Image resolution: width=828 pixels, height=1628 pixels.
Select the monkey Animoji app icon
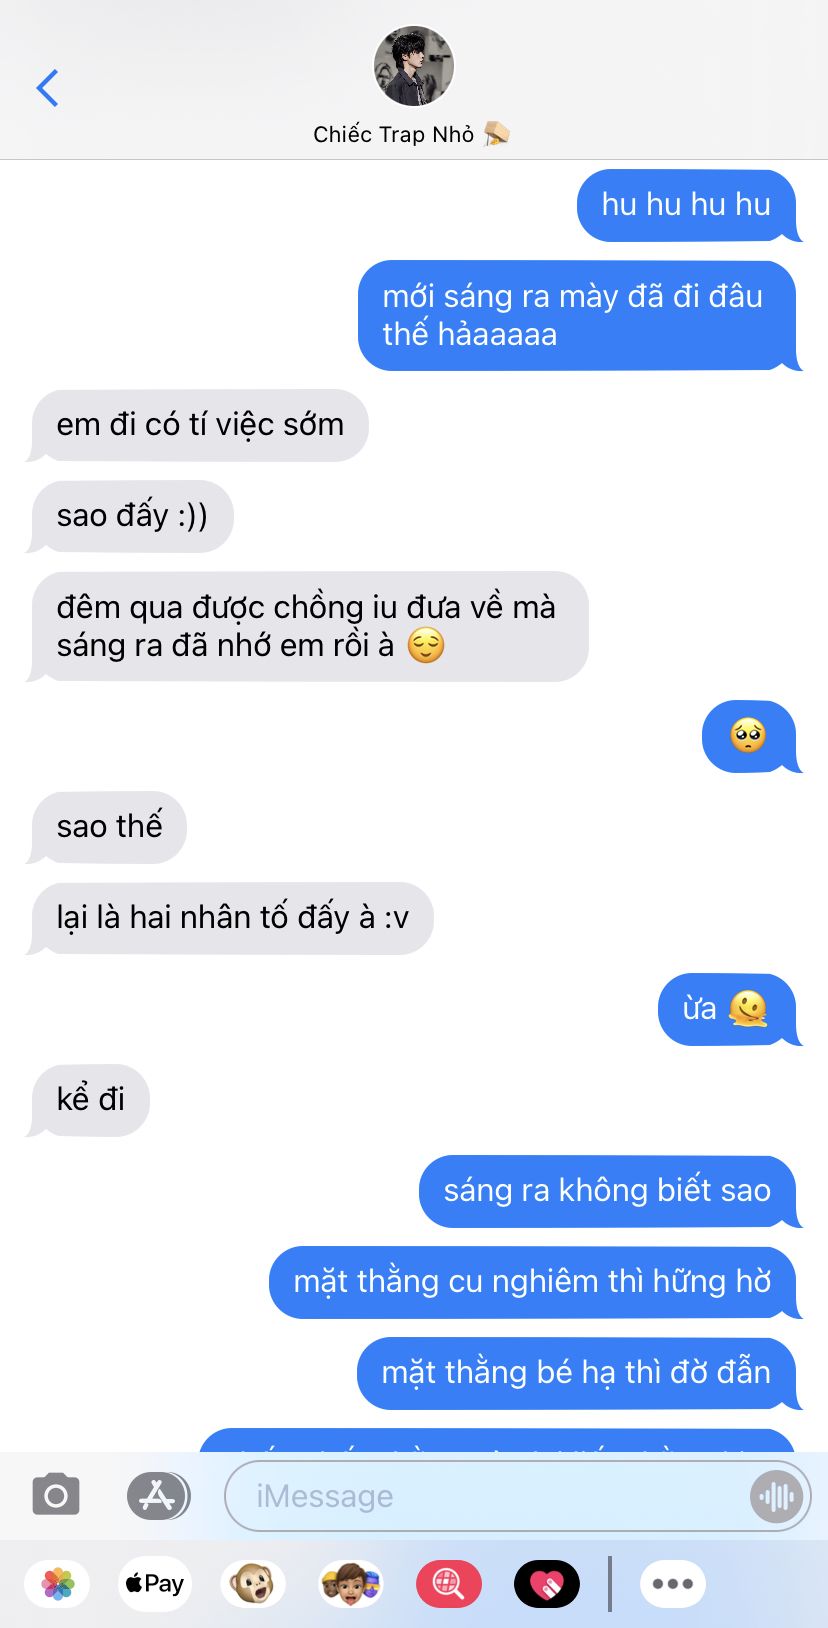(x=253, y=1584)
